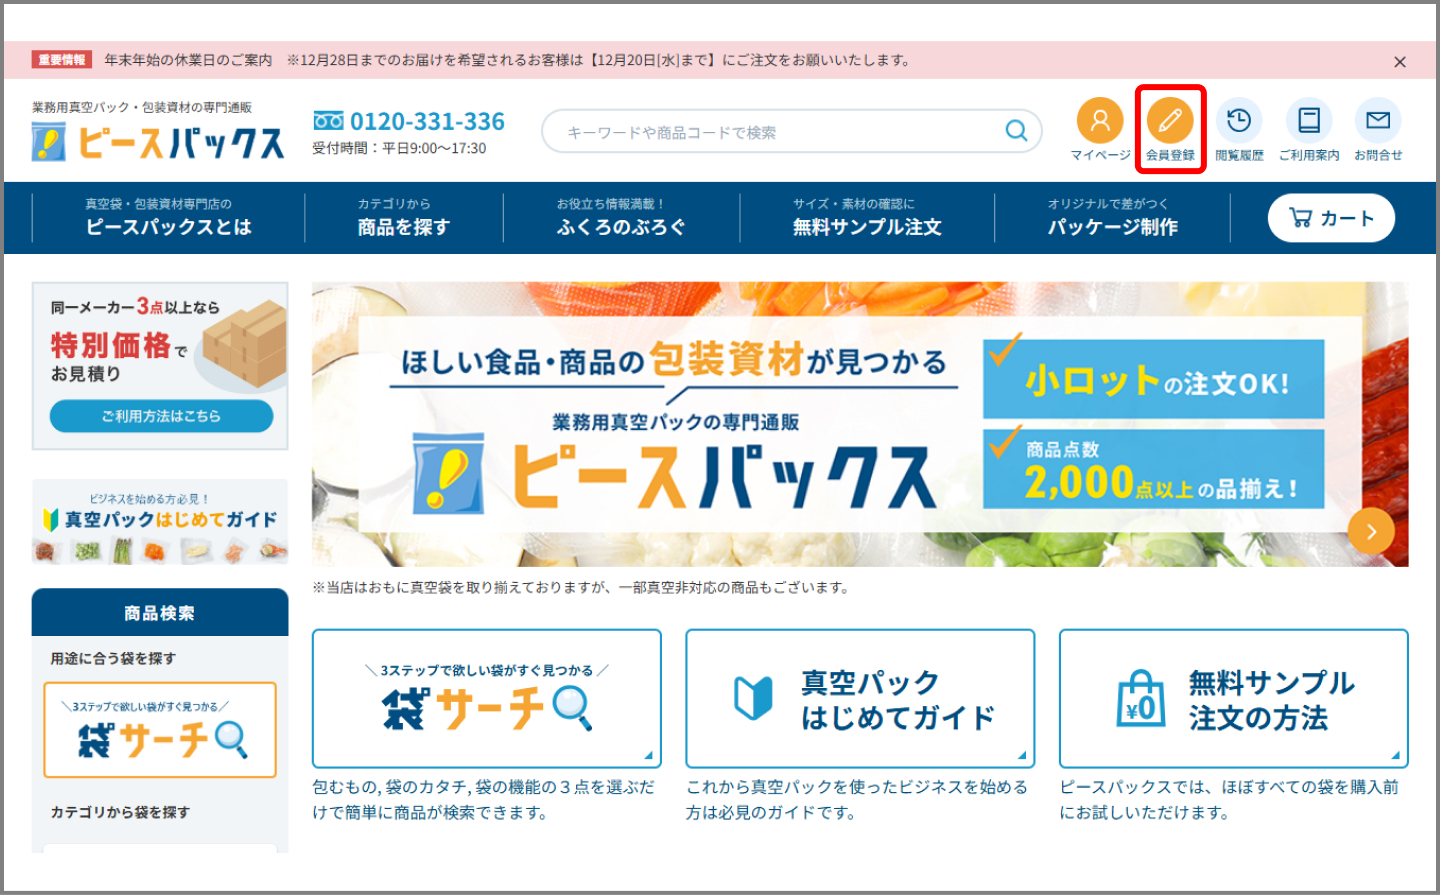Open 真空パックはじめてガイド sidebar banner
The height and width of the screenshot is (895, 1440).
pos(160,522)
